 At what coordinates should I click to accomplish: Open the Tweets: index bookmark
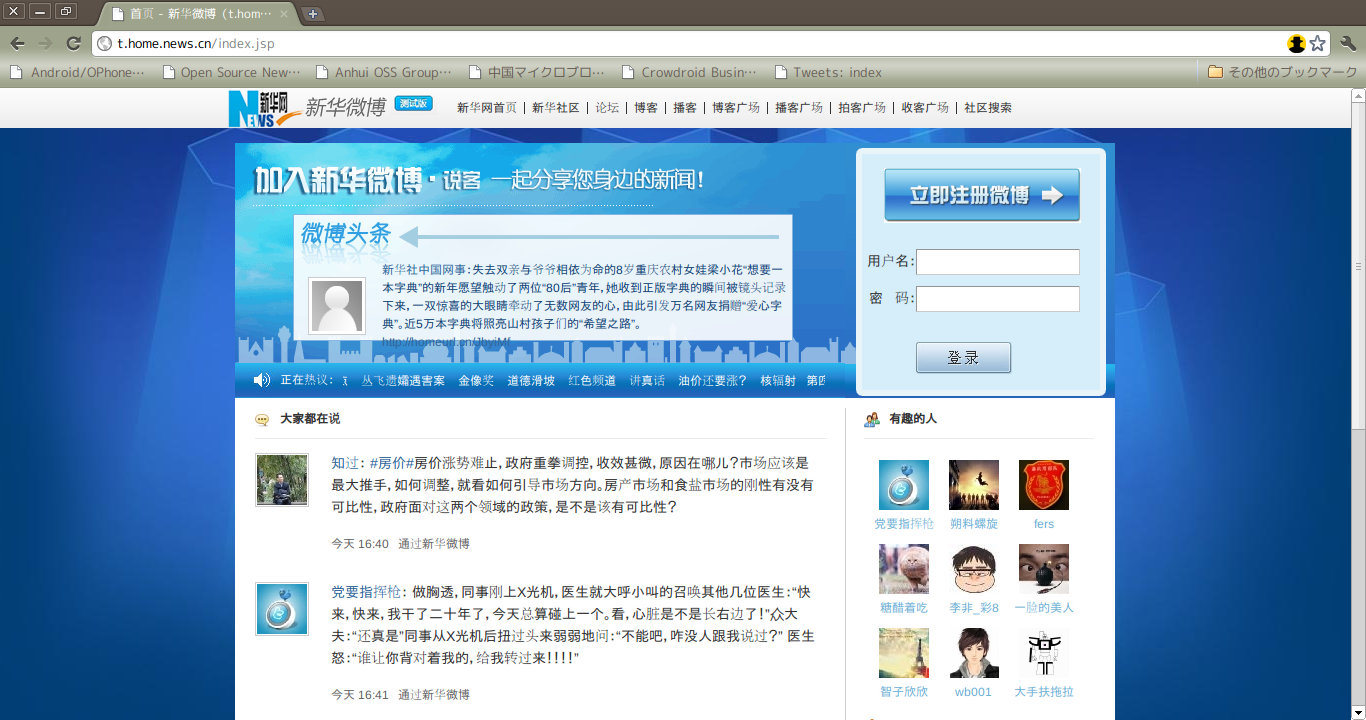[x=828, y=72]
